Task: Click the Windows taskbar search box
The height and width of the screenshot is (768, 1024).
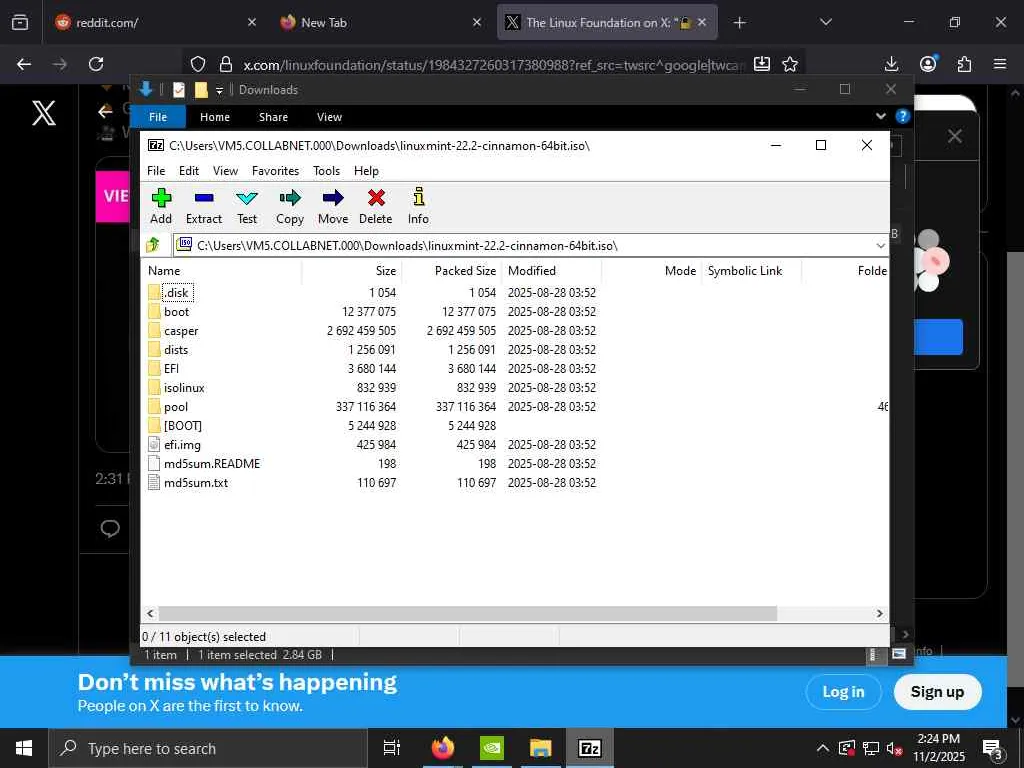Action: point(208,748)
